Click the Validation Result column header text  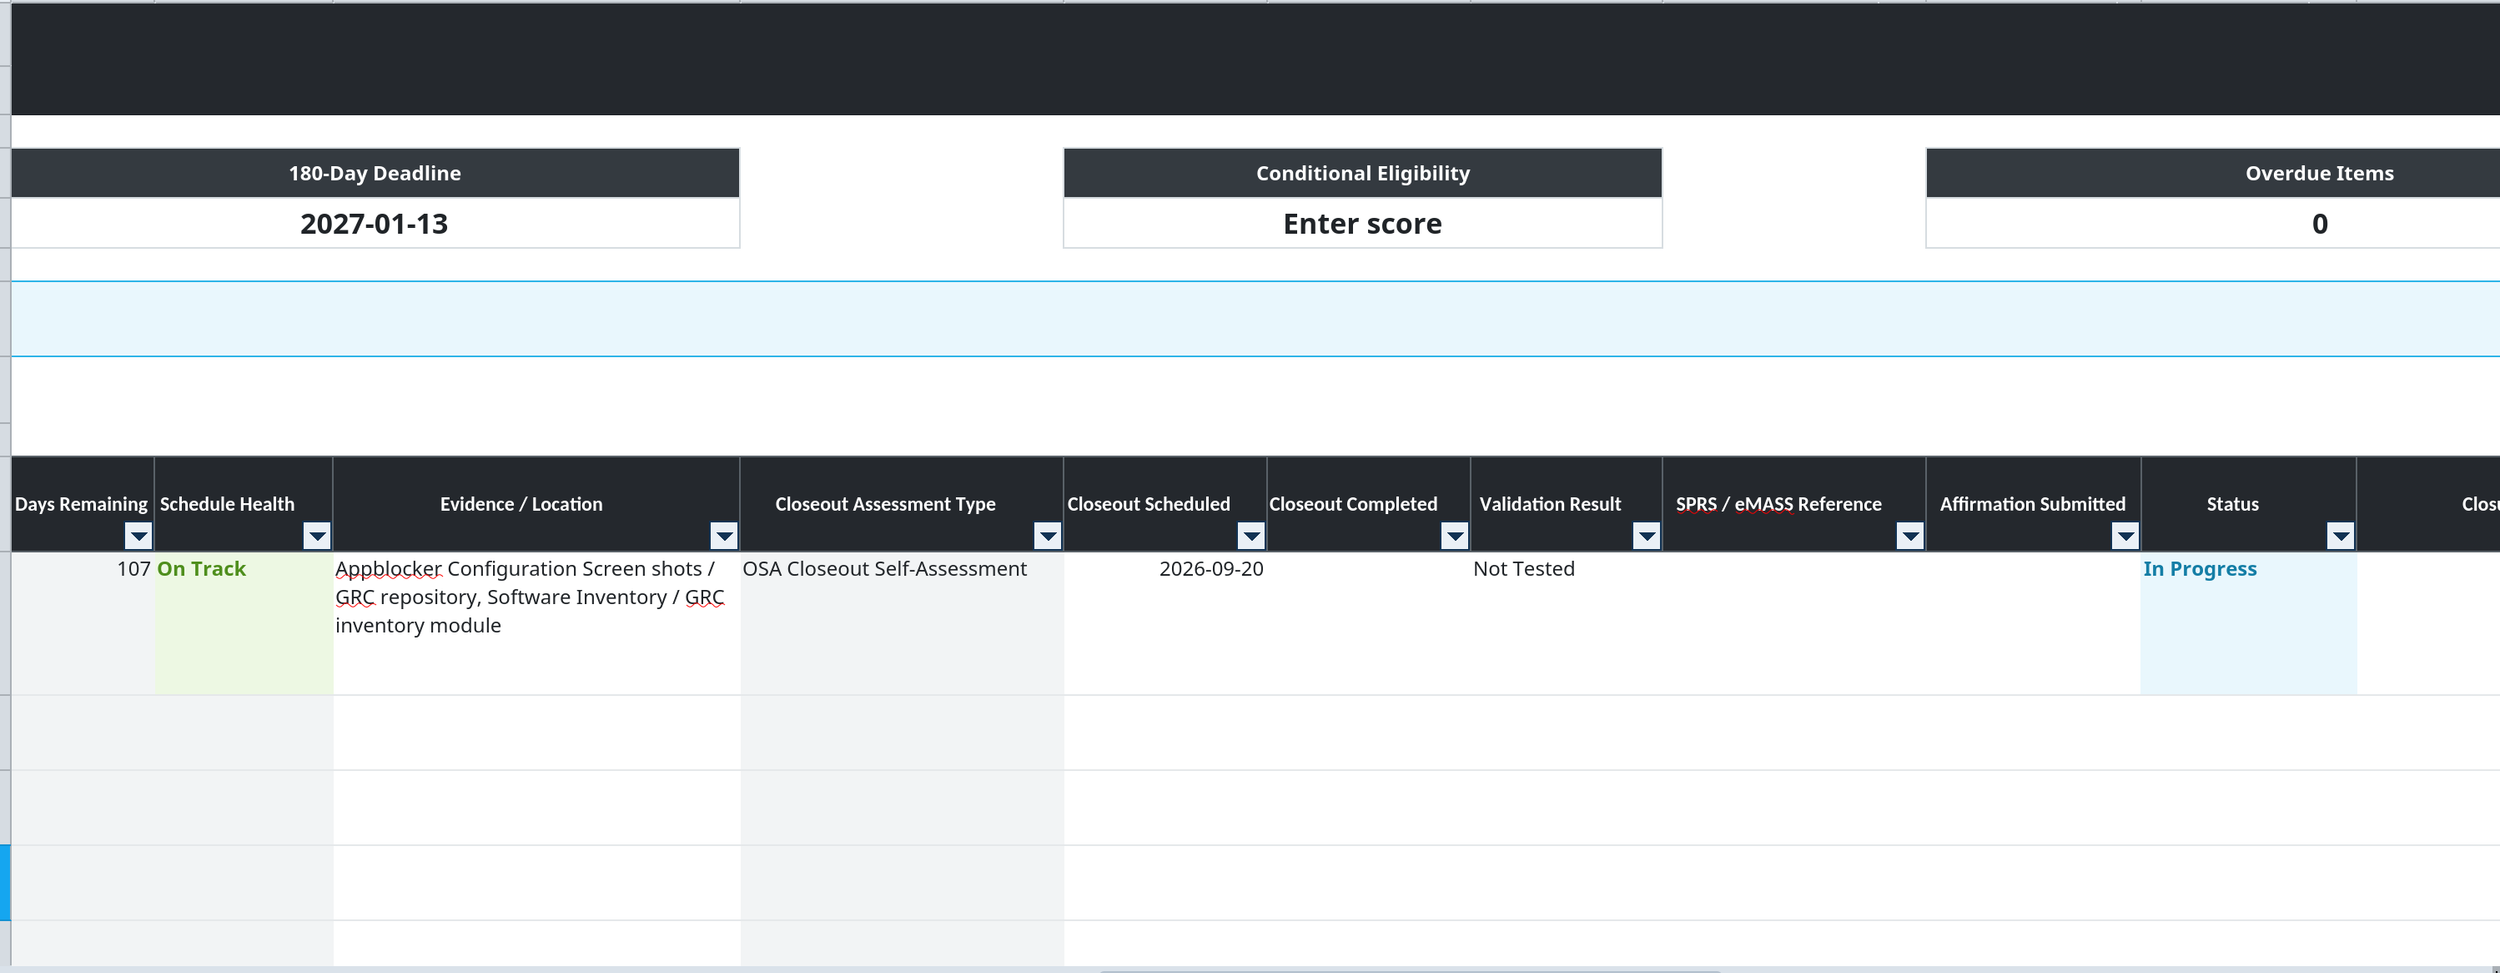coord(1550,504)
